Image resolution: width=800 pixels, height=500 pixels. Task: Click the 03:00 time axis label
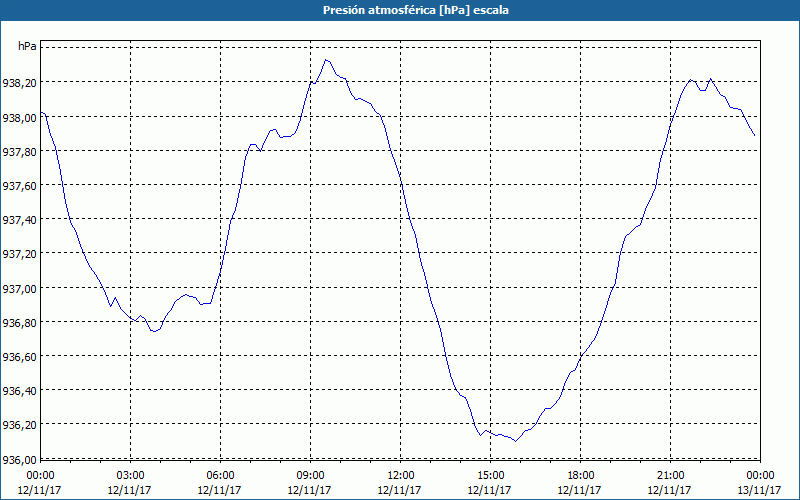pos(131,475)
